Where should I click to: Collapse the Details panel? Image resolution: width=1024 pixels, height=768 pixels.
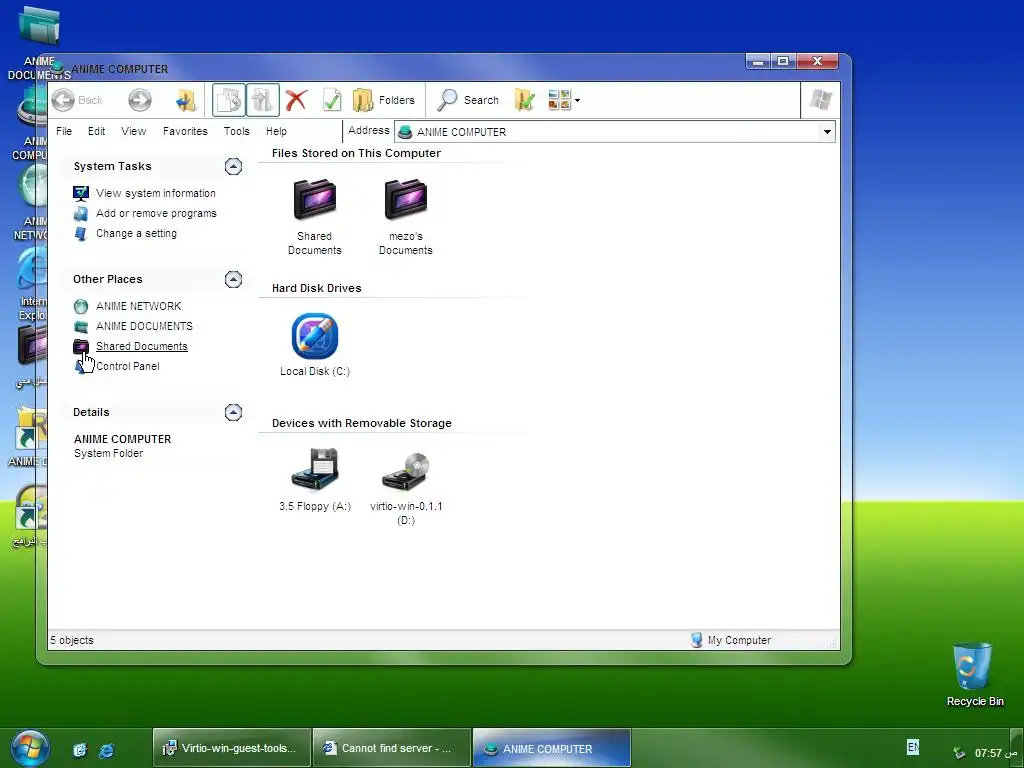[x=233, y=412]
